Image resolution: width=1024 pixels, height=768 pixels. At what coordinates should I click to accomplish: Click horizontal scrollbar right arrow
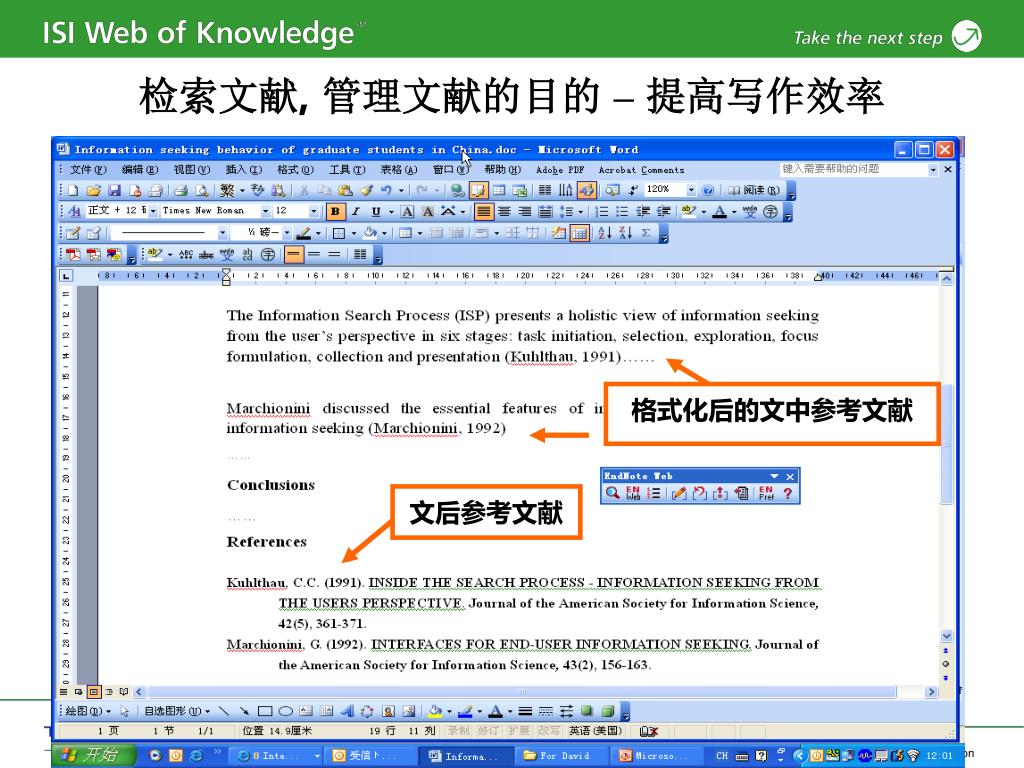tap(931, 692)
